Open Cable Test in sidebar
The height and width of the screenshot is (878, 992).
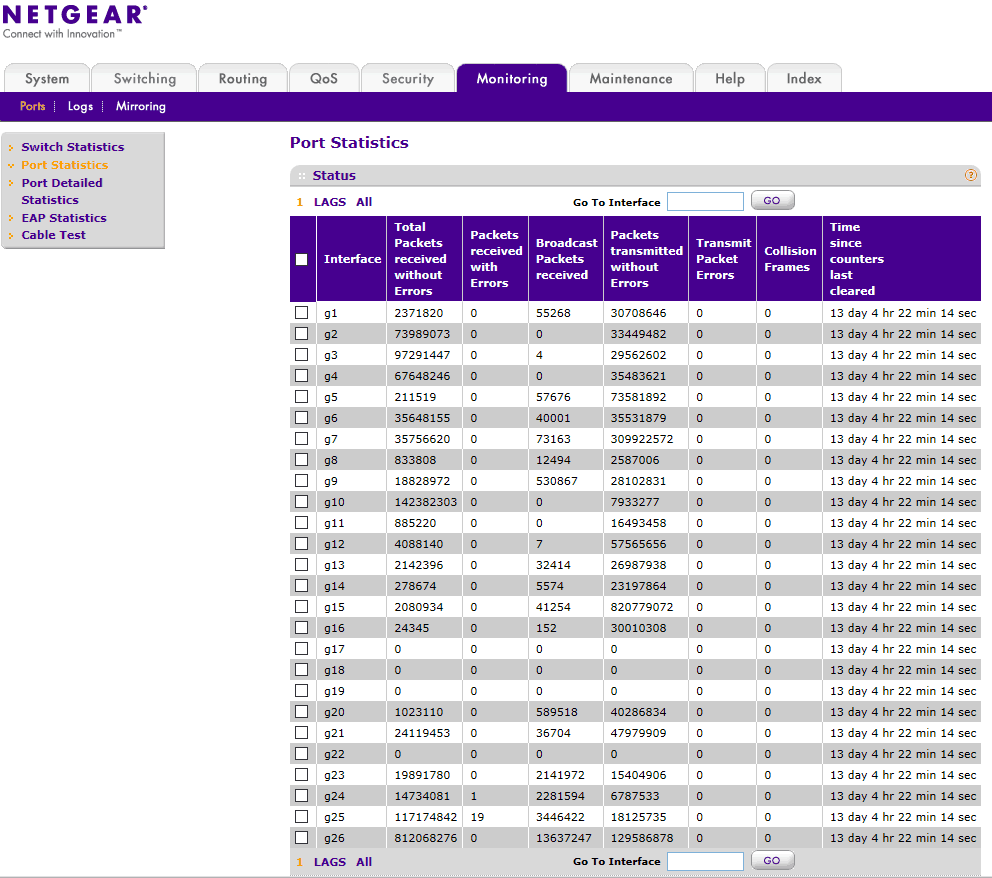pos(53,235)
